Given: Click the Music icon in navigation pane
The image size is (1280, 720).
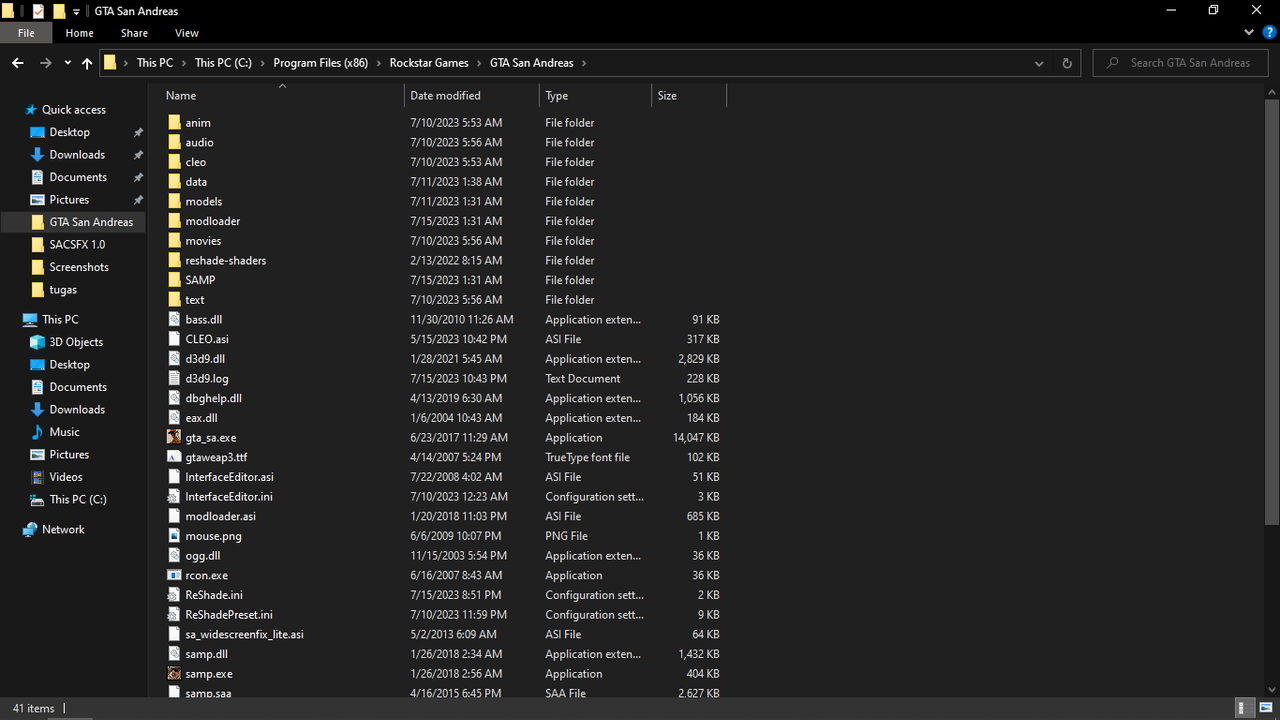Looking at the screenshot, I should tap(37, 432).
